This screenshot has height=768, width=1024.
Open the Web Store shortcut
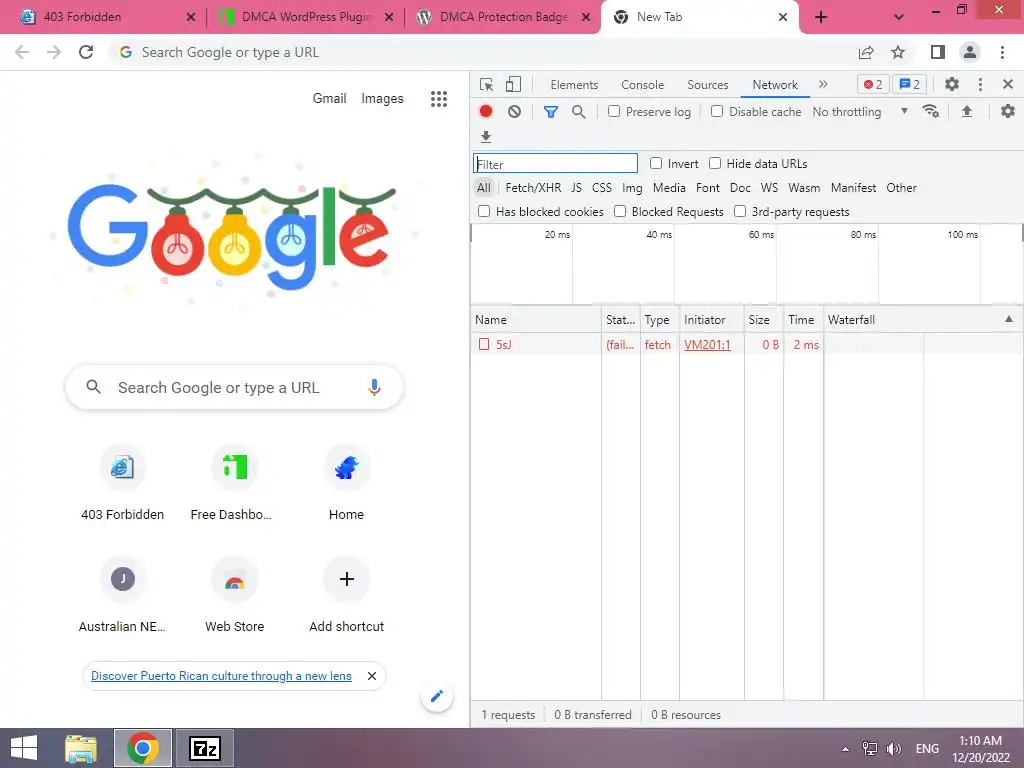click(x=234, y=596)
